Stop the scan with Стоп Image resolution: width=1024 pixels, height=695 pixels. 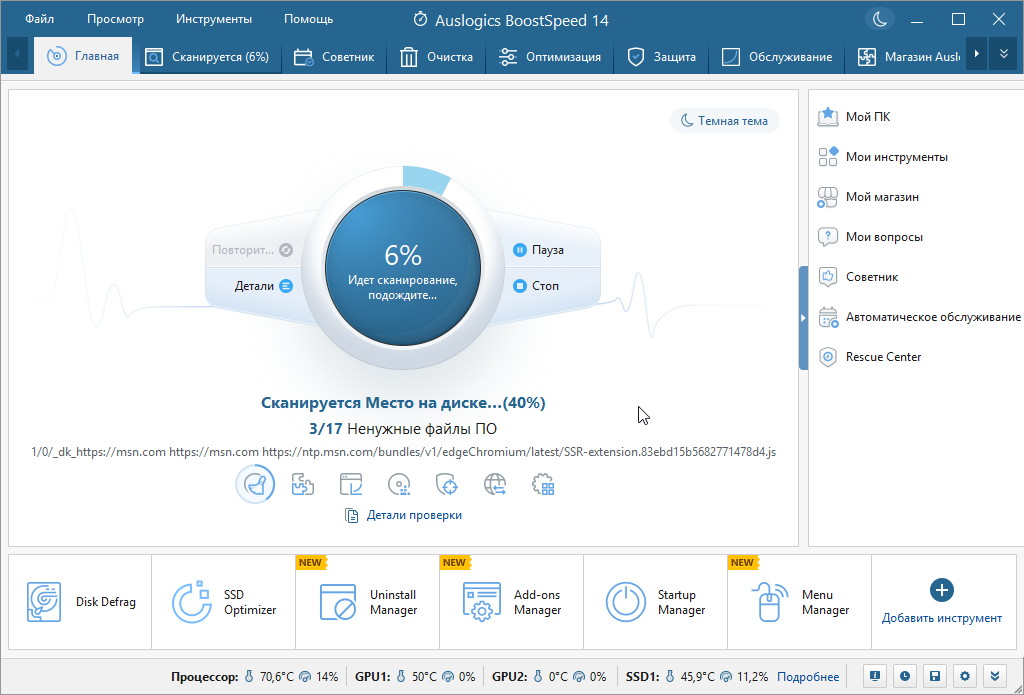tap(536, 286)
